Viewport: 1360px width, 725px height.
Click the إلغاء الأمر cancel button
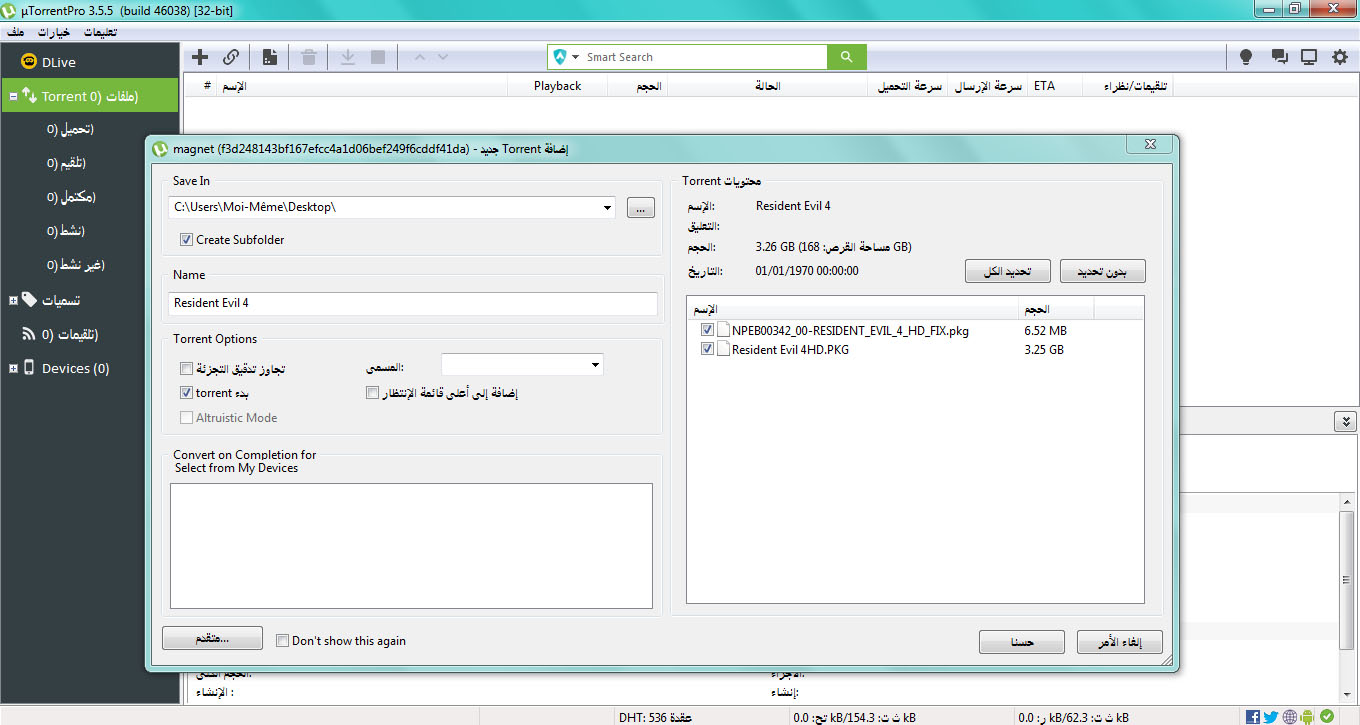1119,642
